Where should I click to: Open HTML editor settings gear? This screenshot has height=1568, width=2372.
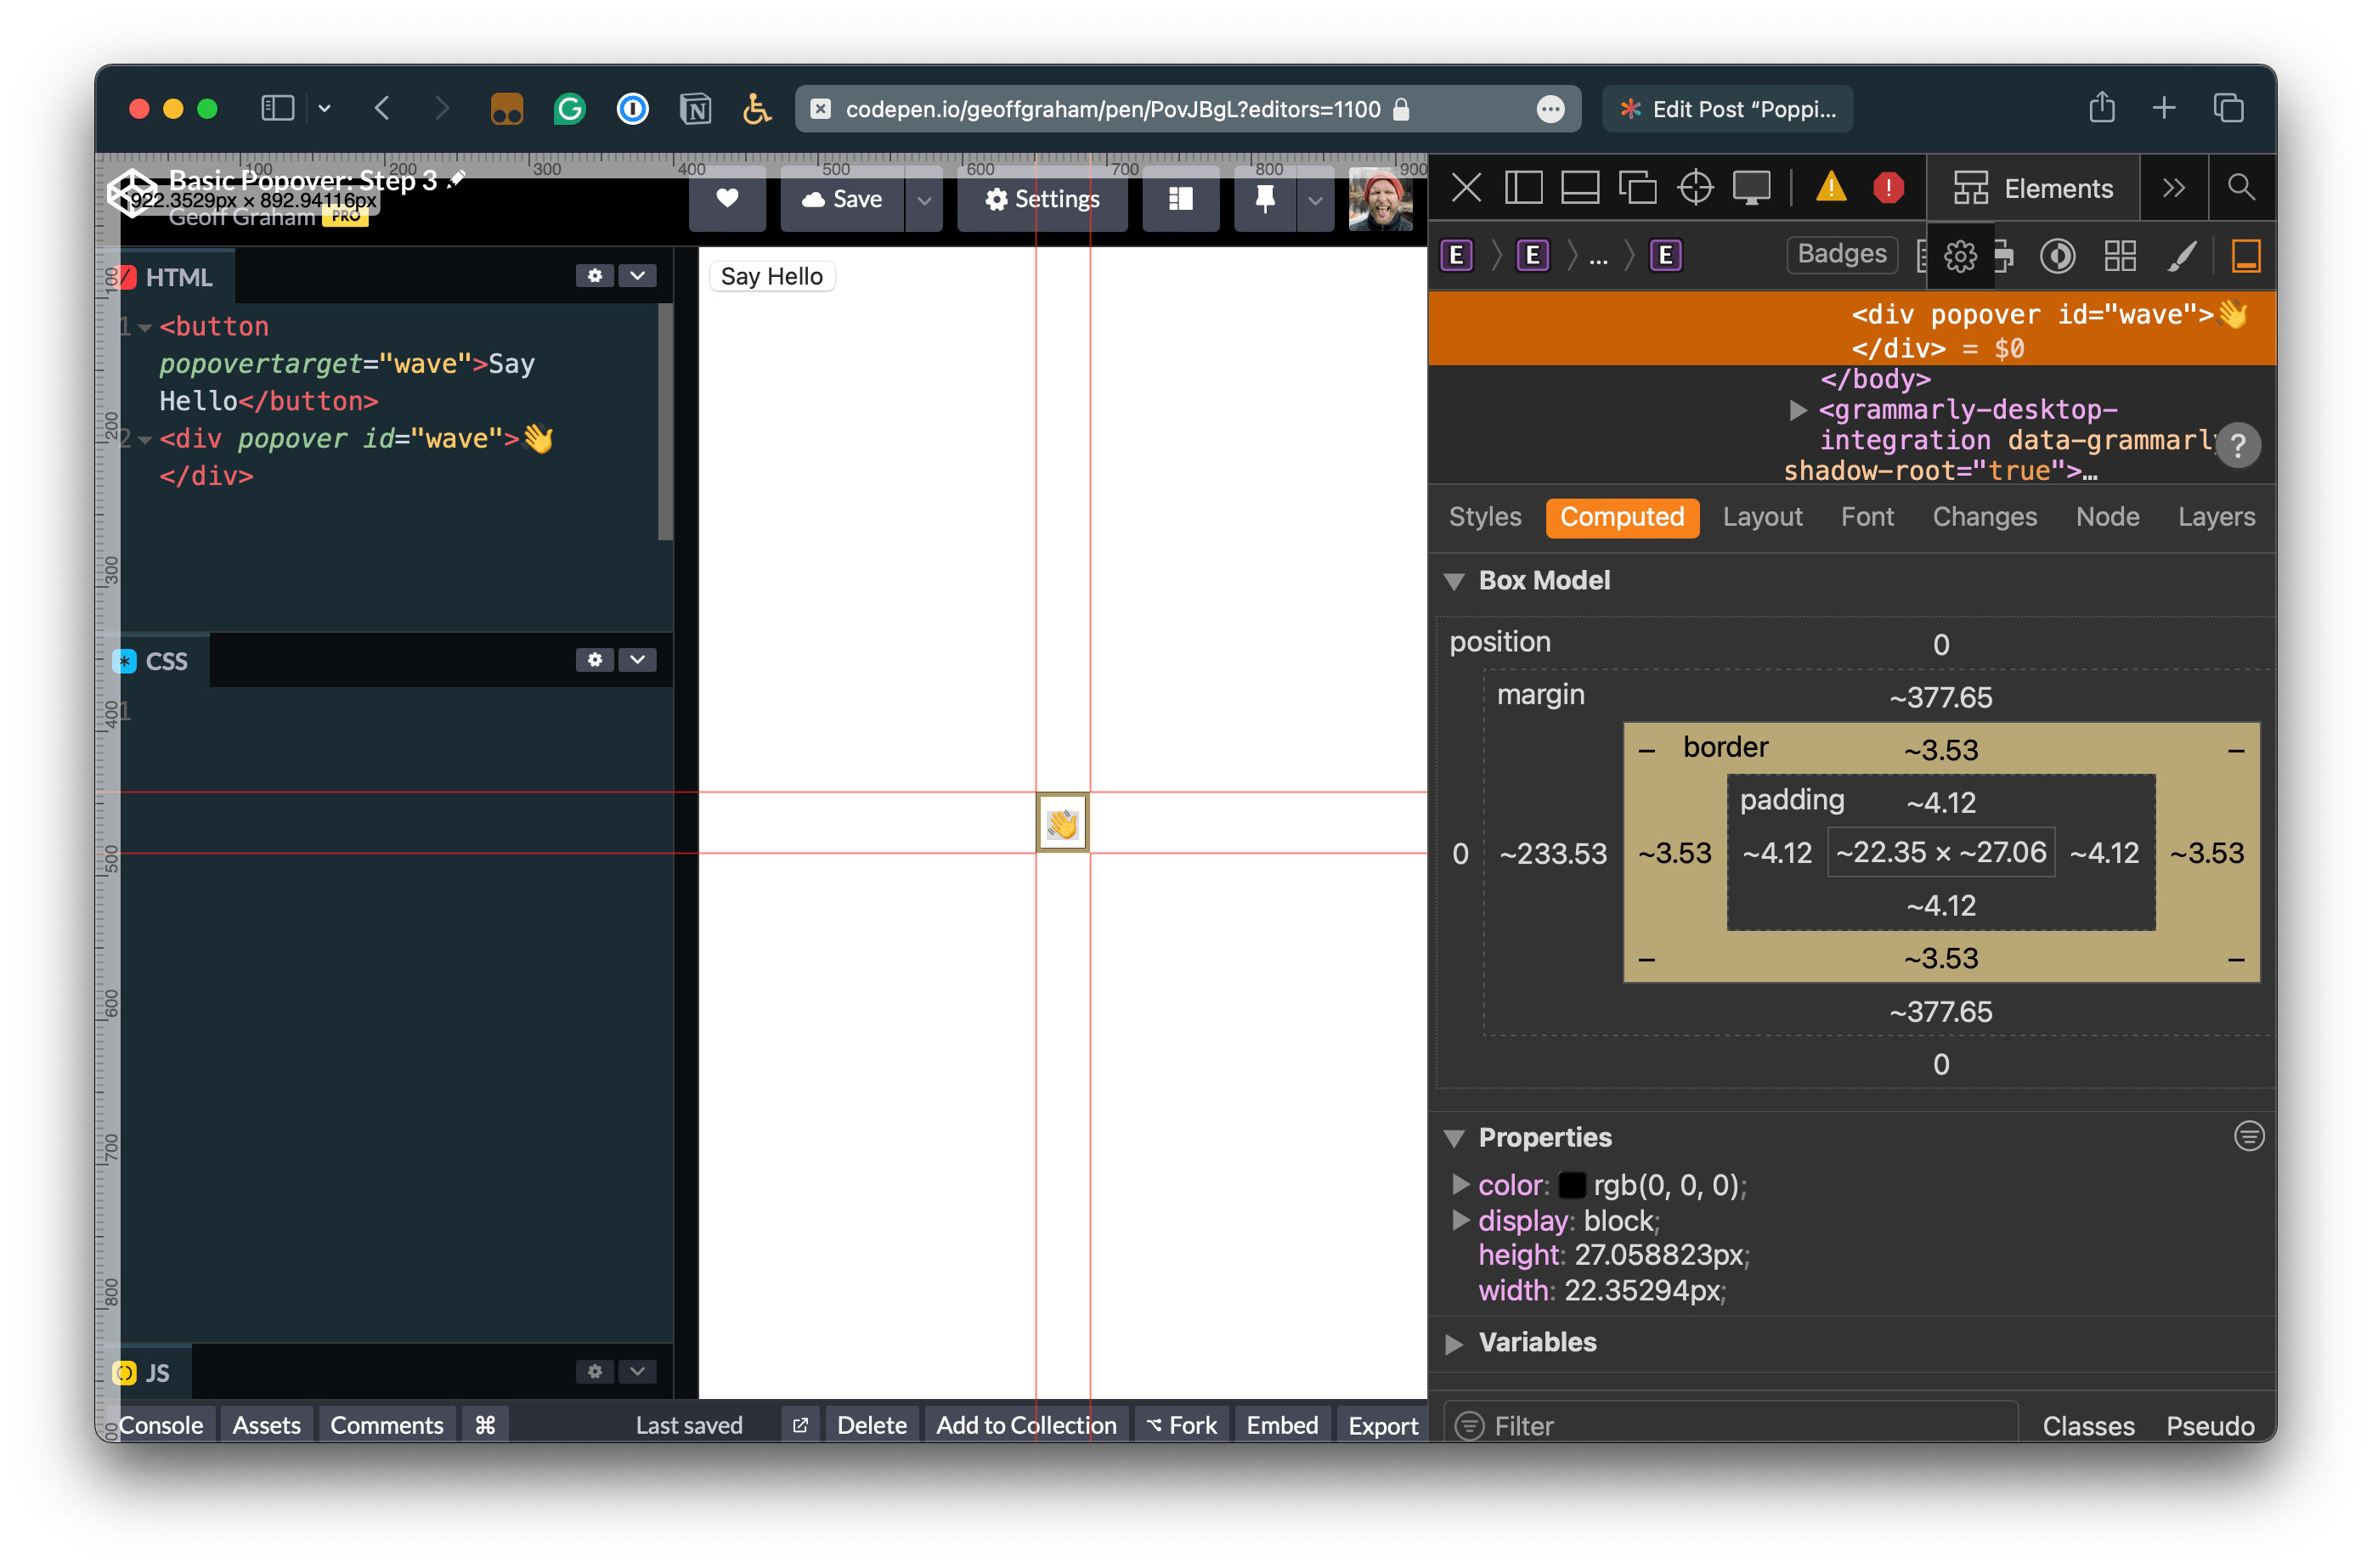tap(594, 276)
